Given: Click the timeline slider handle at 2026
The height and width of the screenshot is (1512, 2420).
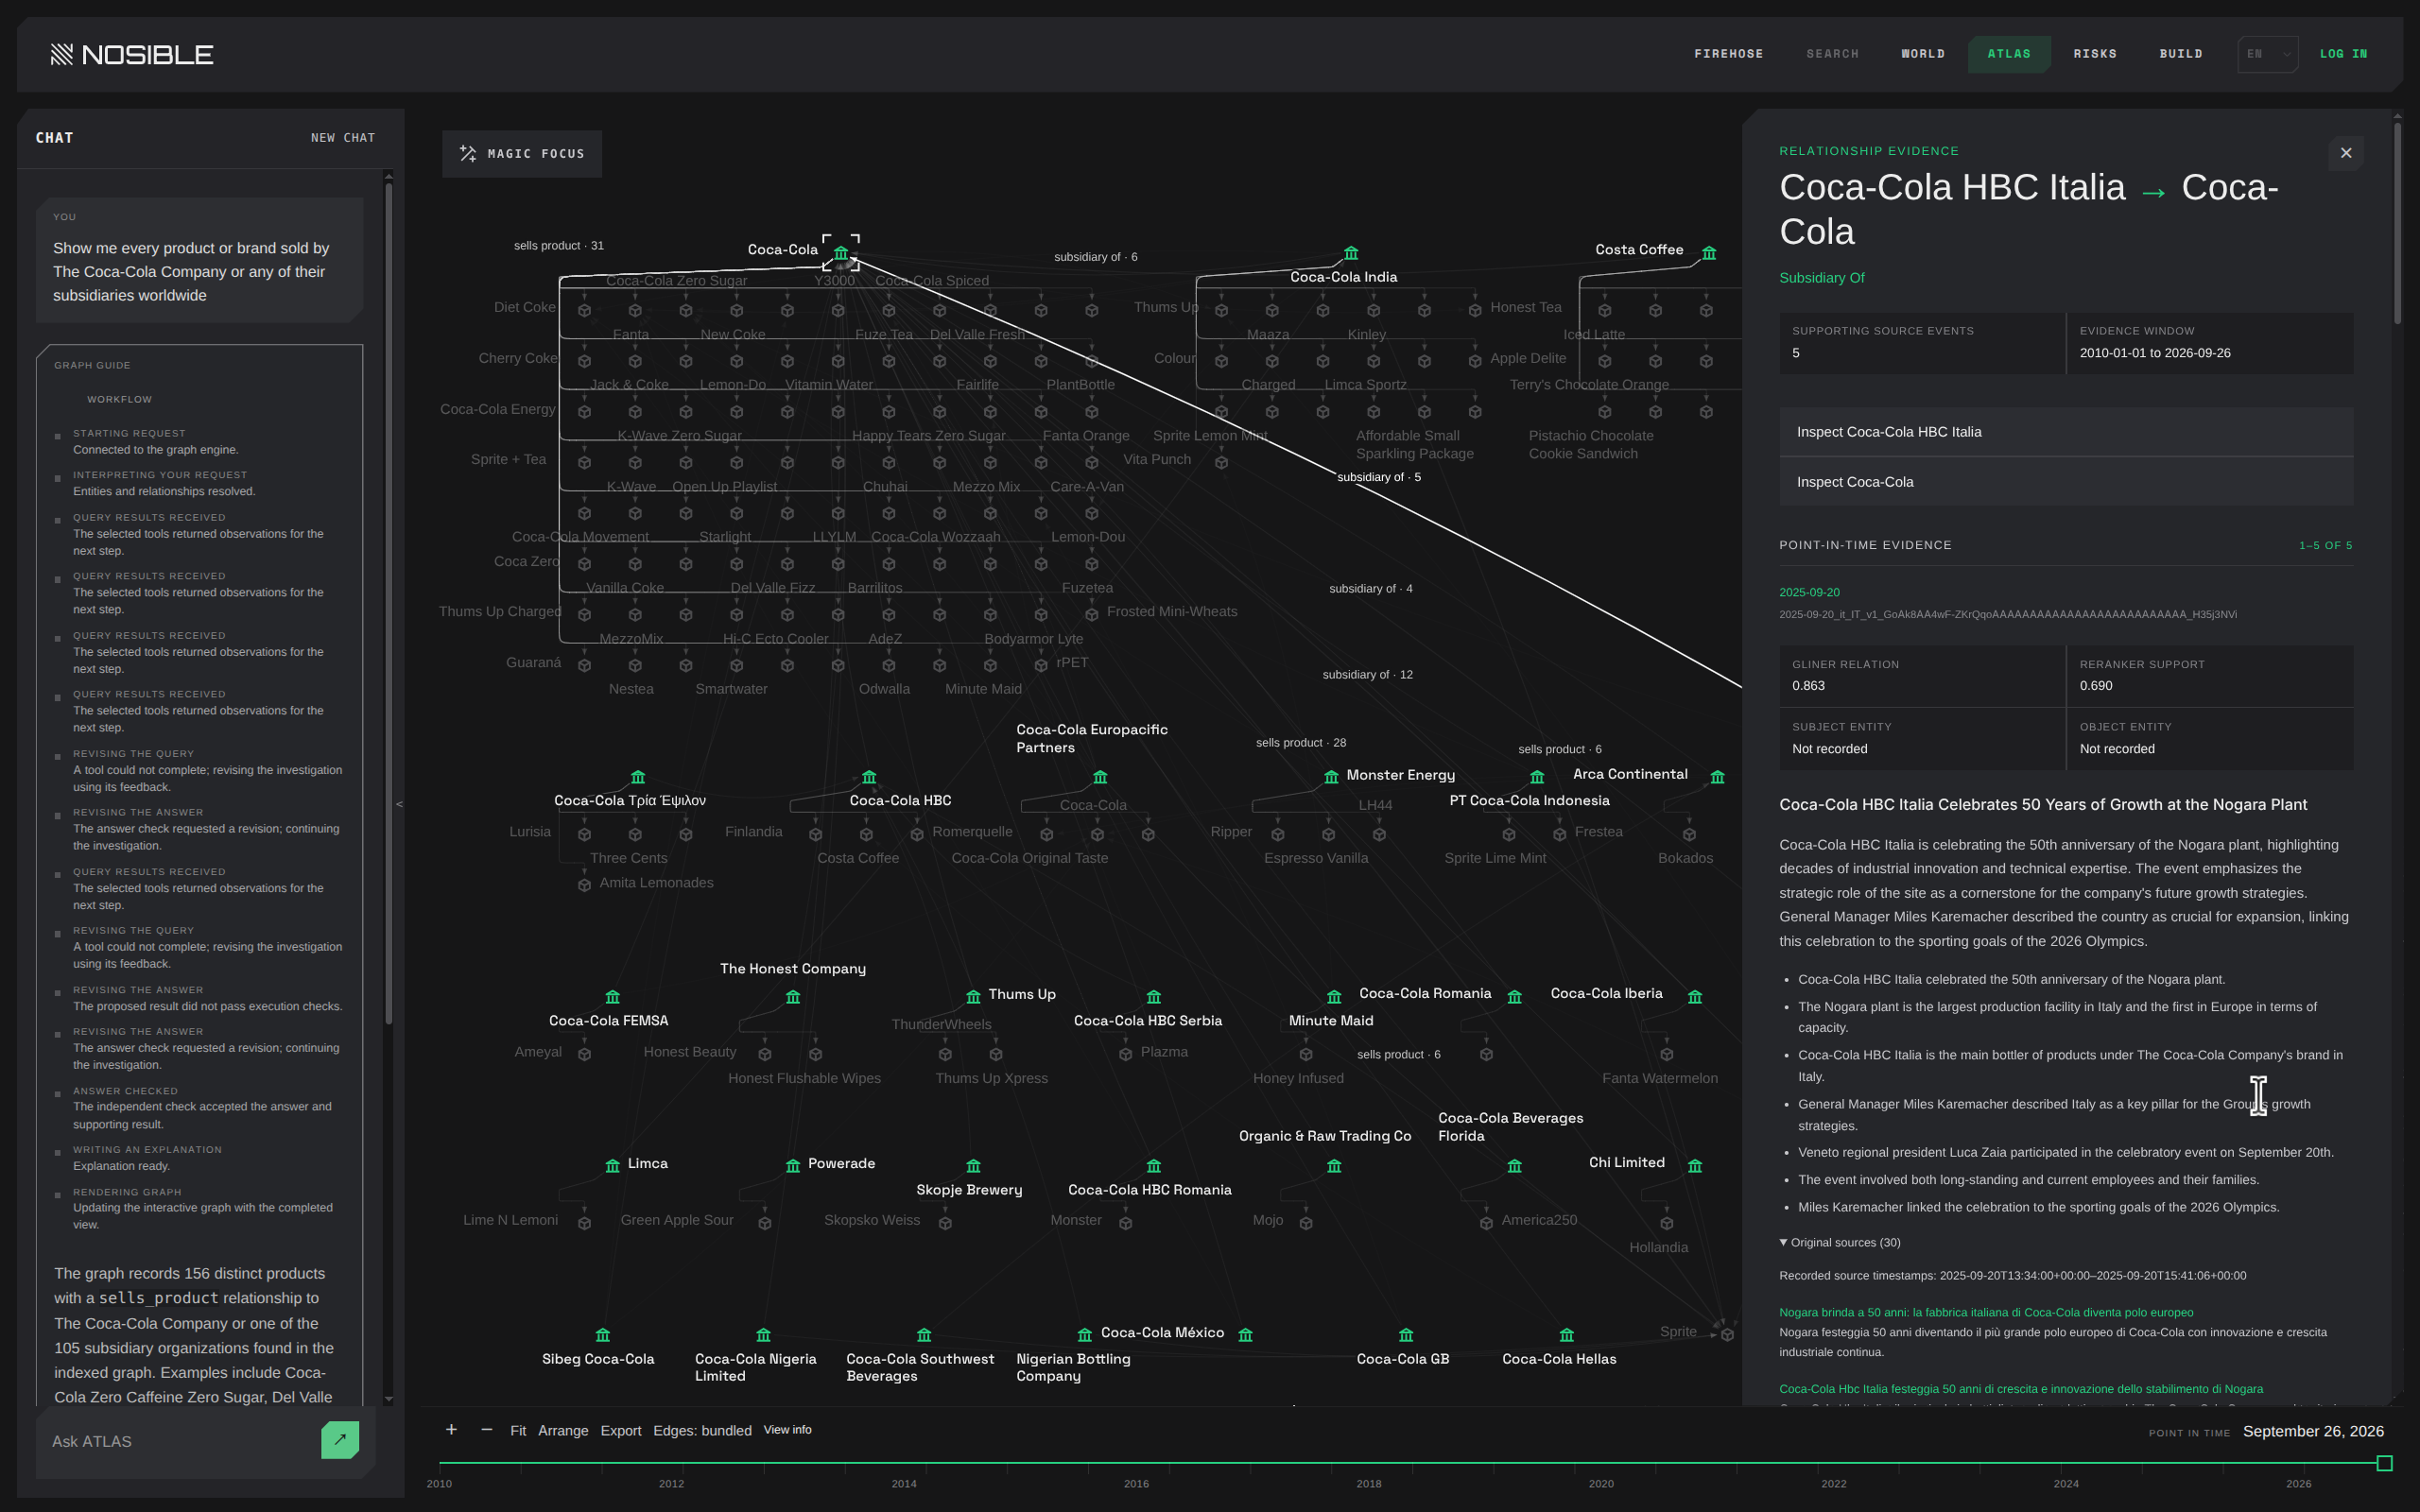Looking at the screenshot, I should 2385,1463.
